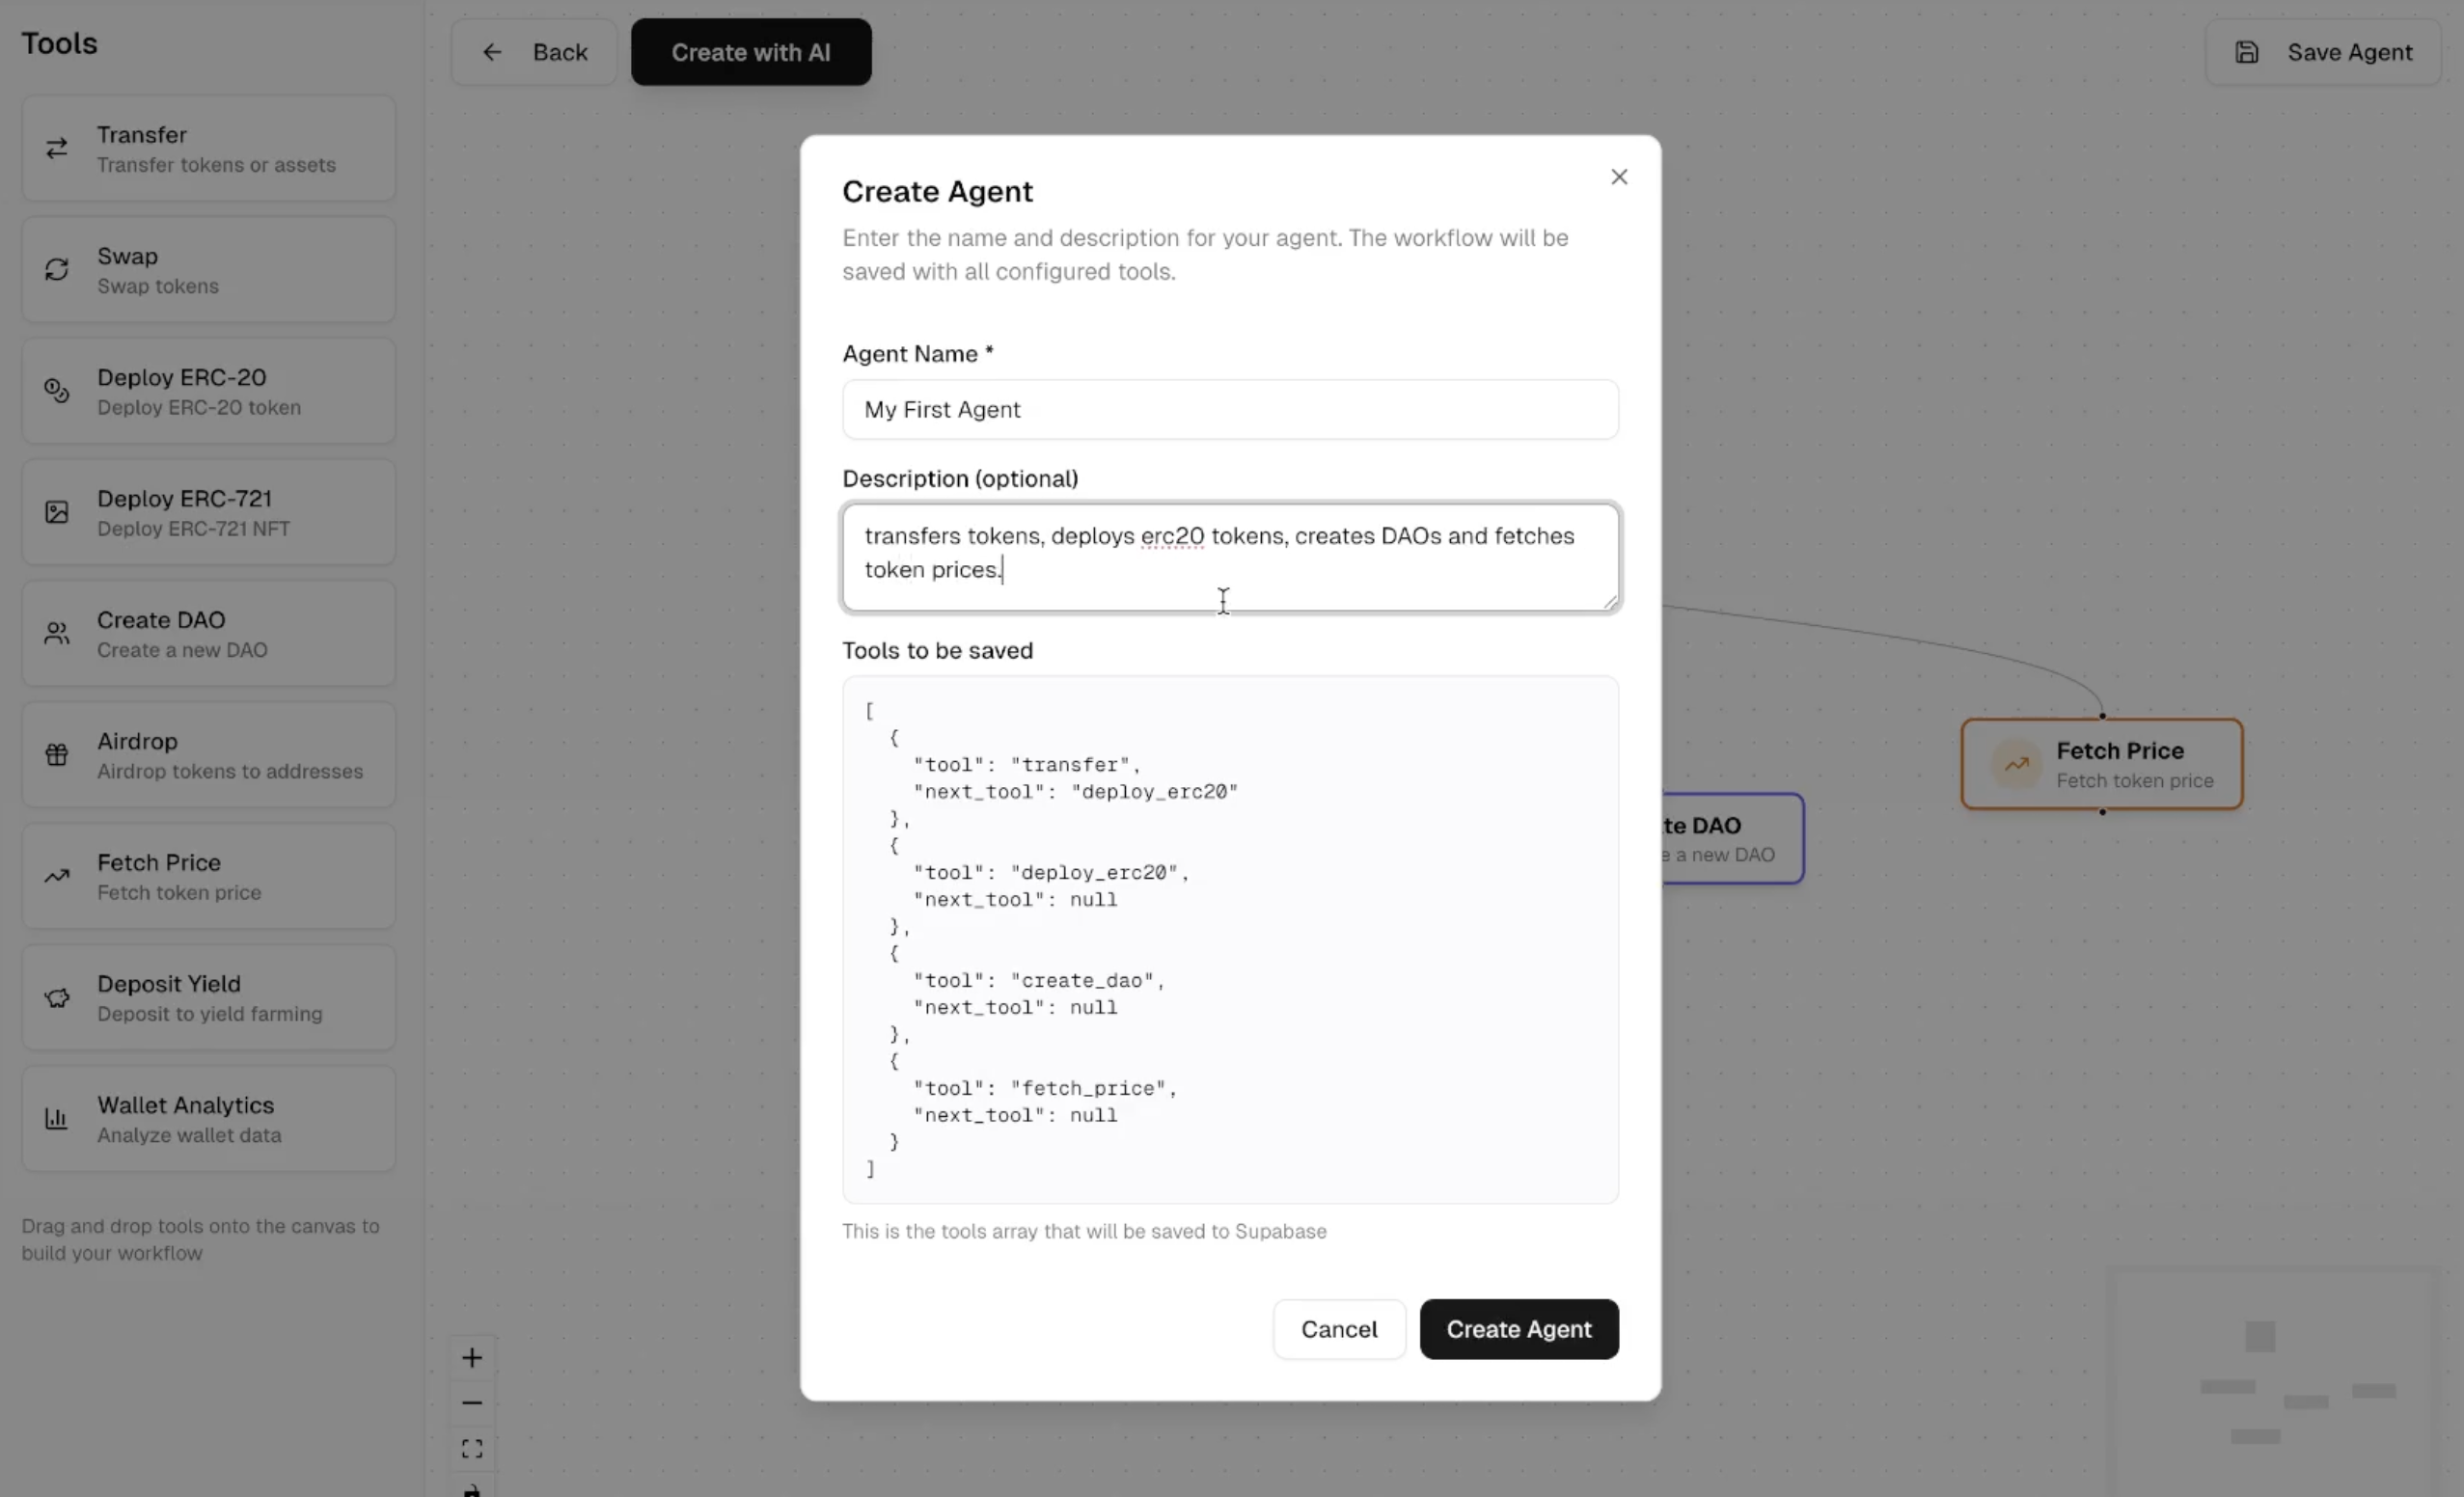Image resolution: width=2464 pixels, height=1497 pixels.
Task: Click the fit view canvas control
Action: pyautogui.click(x=472, y=1449)
